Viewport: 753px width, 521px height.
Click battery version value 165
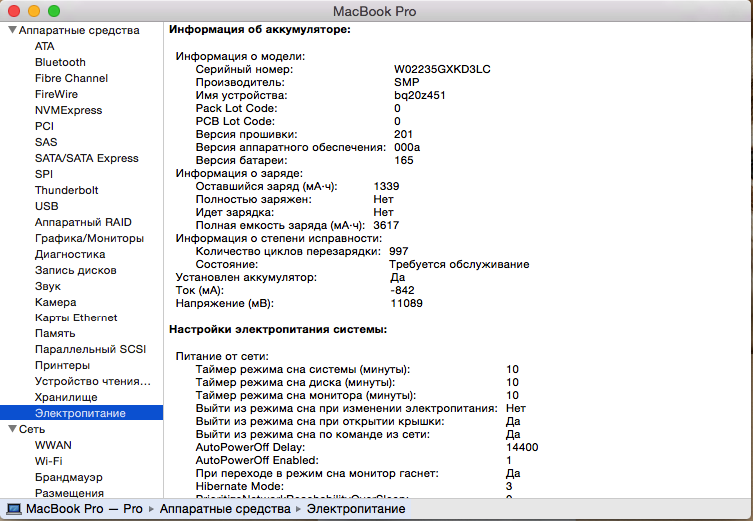pos(403,160)
